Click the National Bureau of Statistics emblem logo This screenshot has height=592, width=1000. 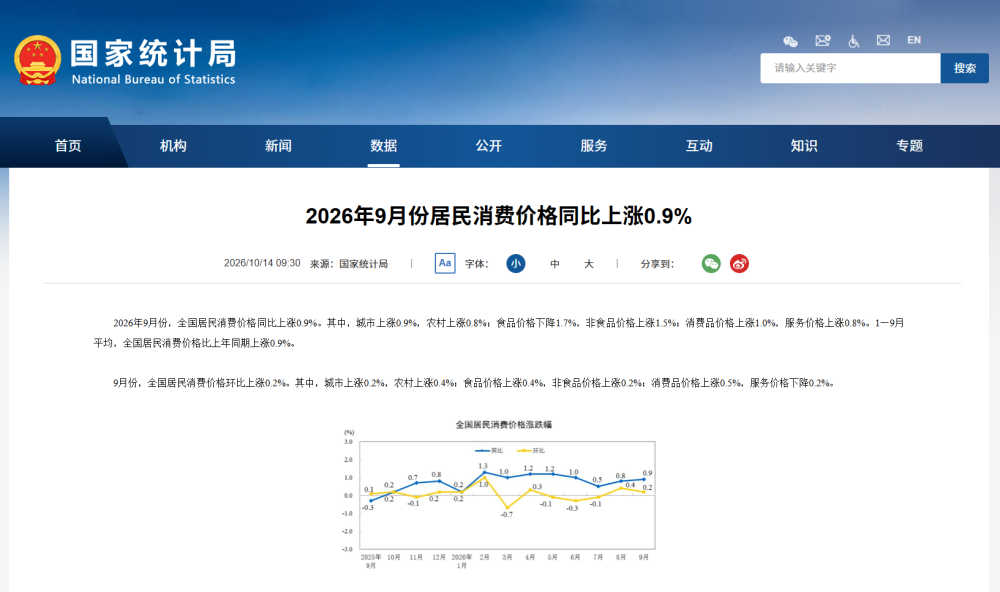37,60
